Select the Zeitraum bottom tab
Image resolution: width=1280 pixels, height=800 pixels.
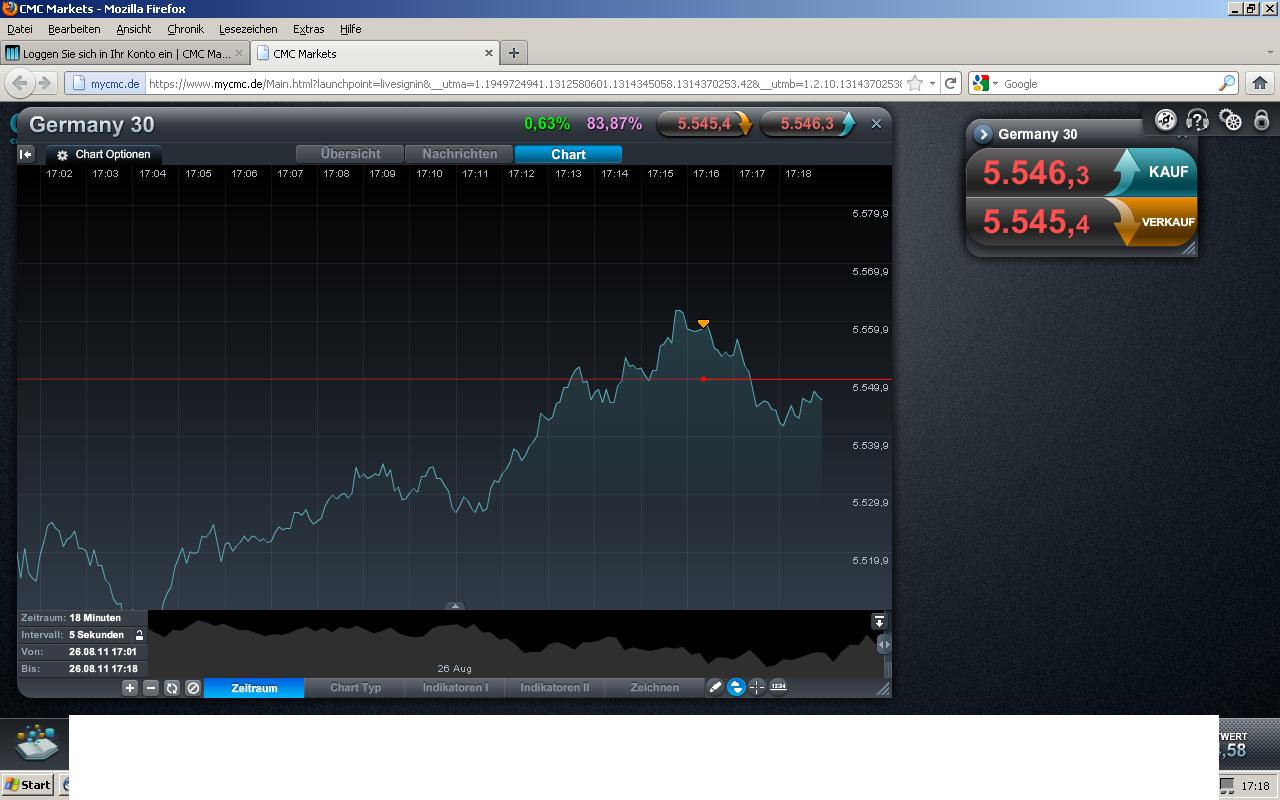click(x=254, y=688)
